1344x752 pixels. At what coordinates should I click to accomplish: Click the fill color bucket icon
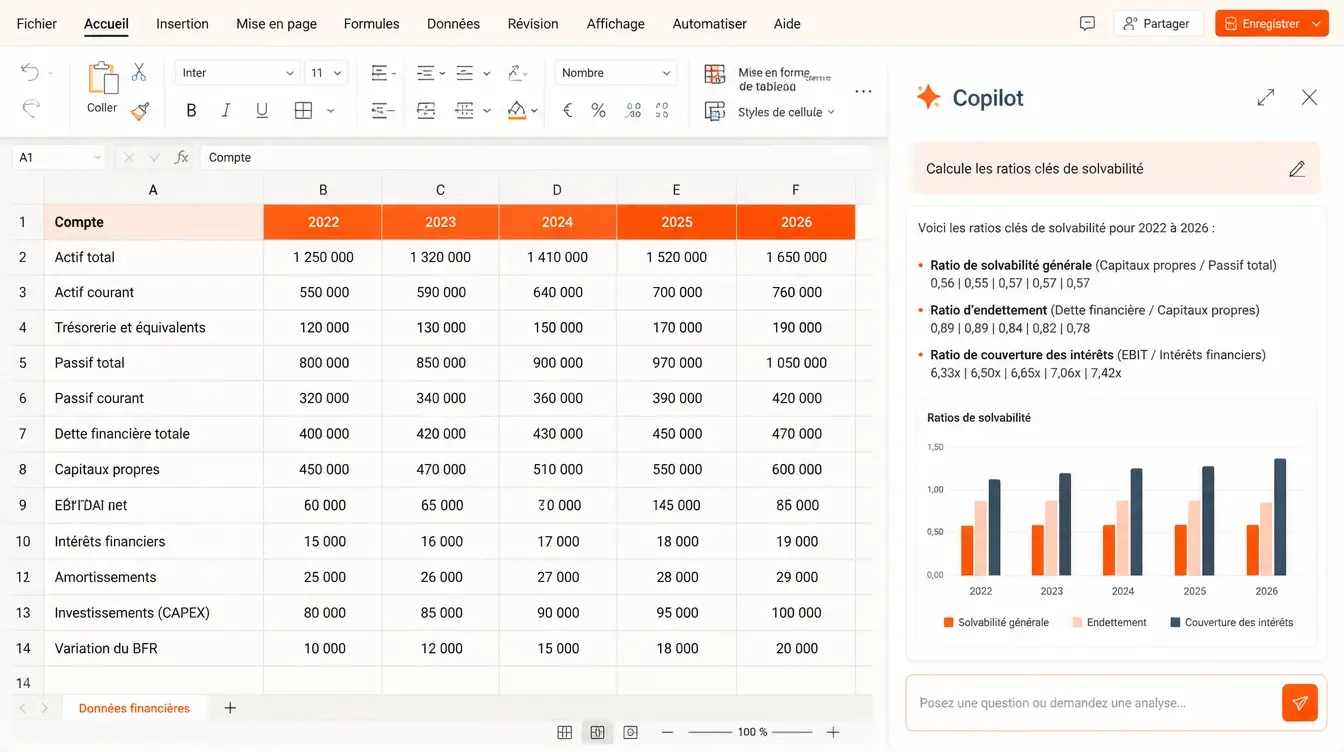point(517,111)
